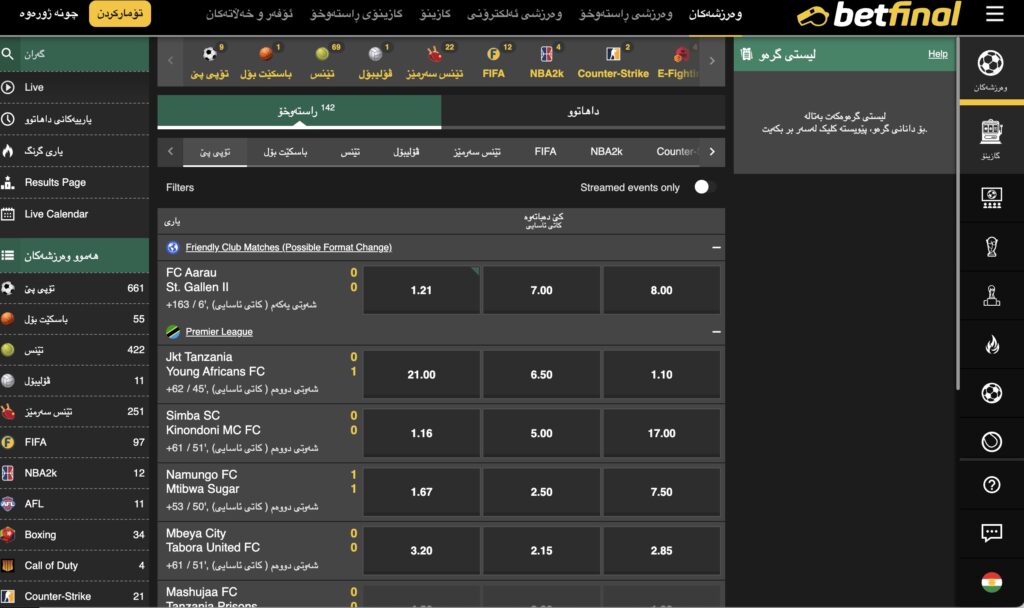Switch to the راستەوخۆ 142 live tab
The image size is (1024, 608).
[299, 111]
